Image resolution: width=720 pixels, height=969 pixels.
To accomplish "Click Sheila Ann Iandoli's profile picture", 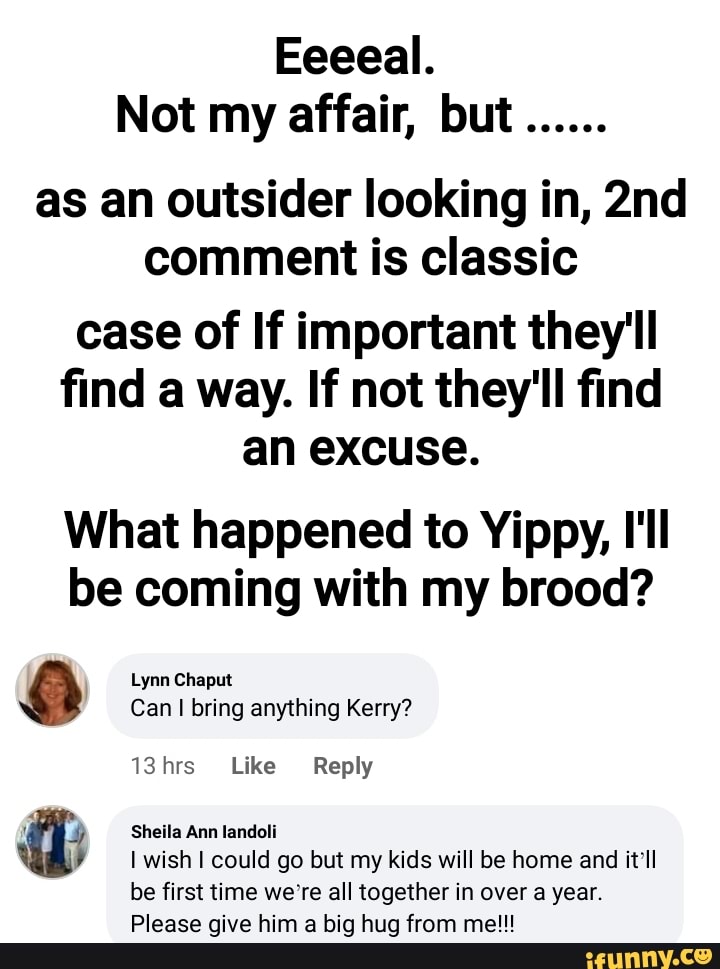I will coord(53,842).
